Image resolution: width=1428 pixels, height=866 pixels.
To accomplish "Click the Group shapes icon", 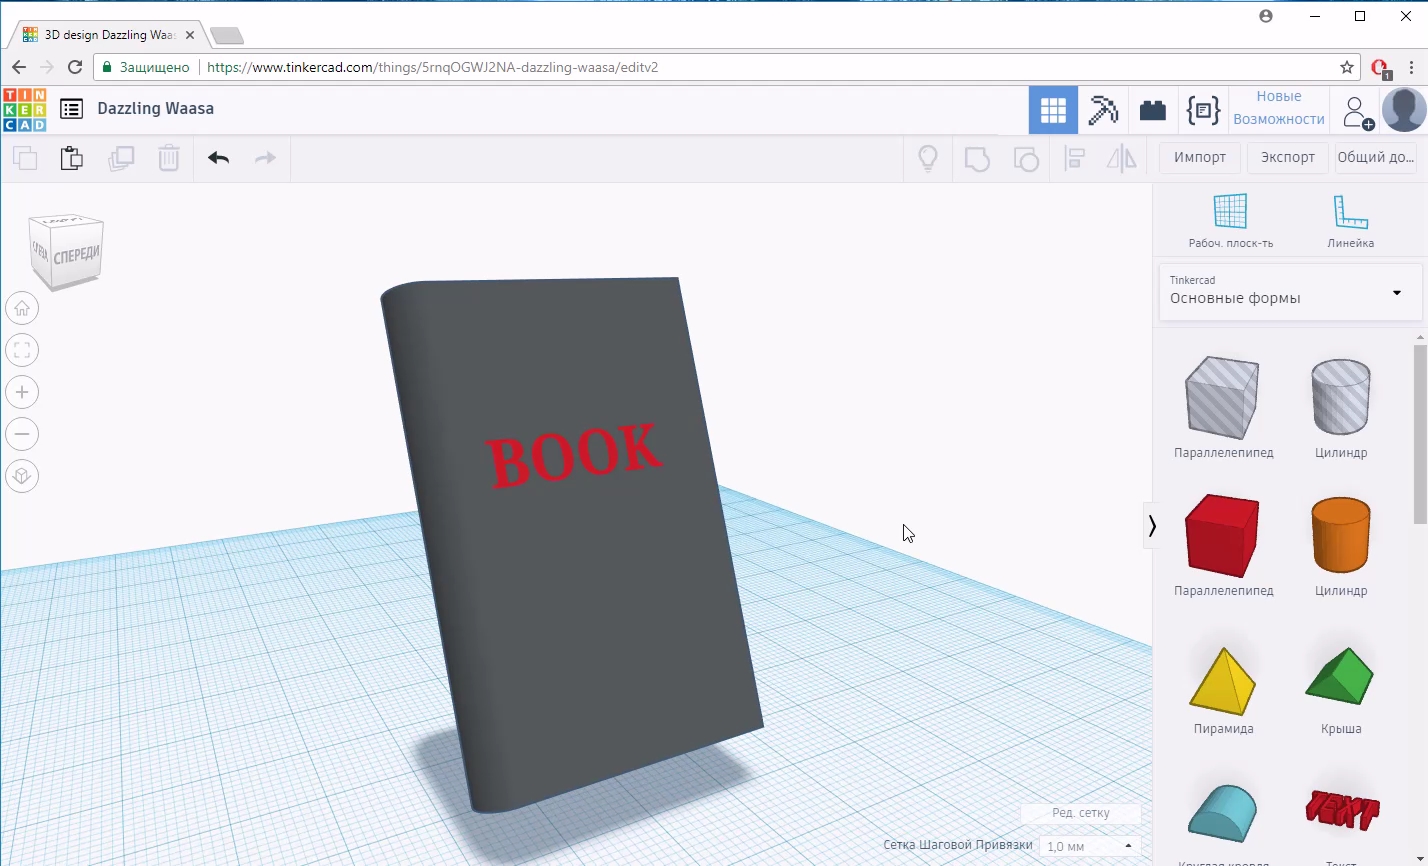I will (977, 158).
